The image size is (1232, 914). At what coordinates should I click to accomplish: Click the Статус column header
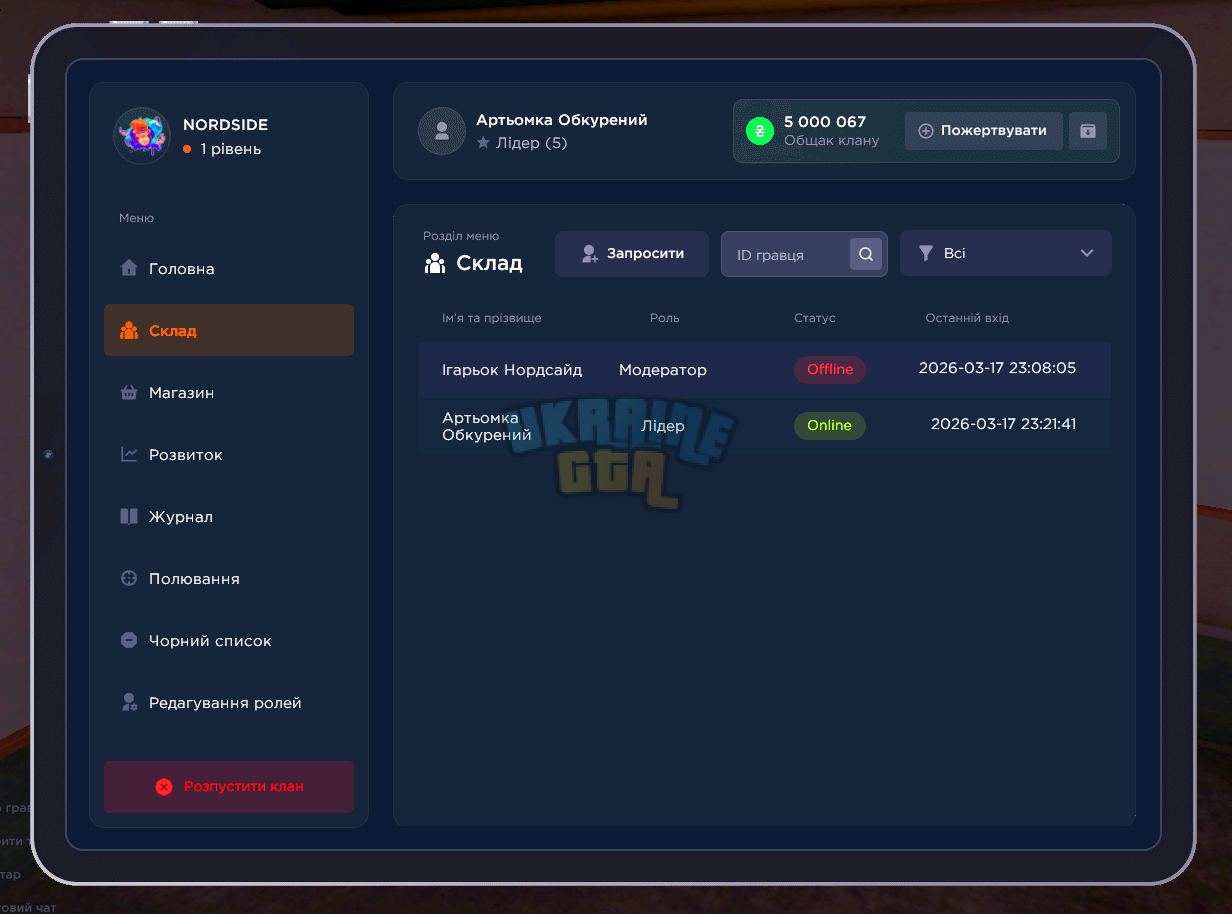[815, 318]
